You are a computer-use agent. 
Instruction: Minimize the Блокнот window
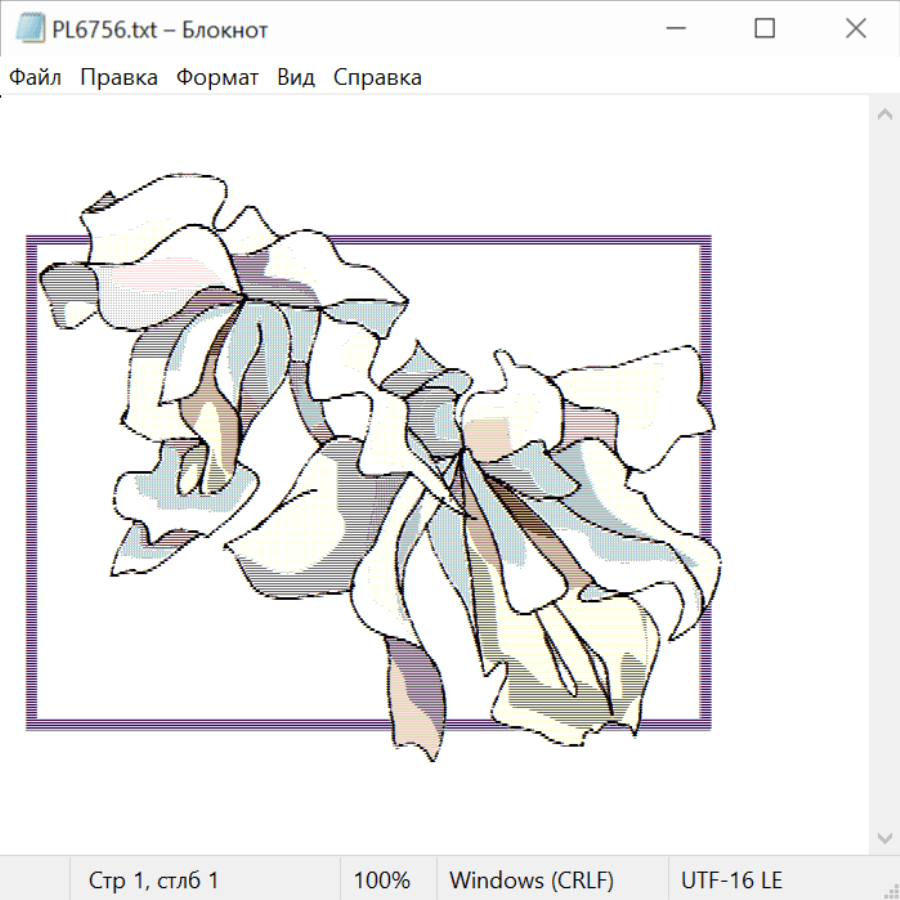[x=673, y=29]
